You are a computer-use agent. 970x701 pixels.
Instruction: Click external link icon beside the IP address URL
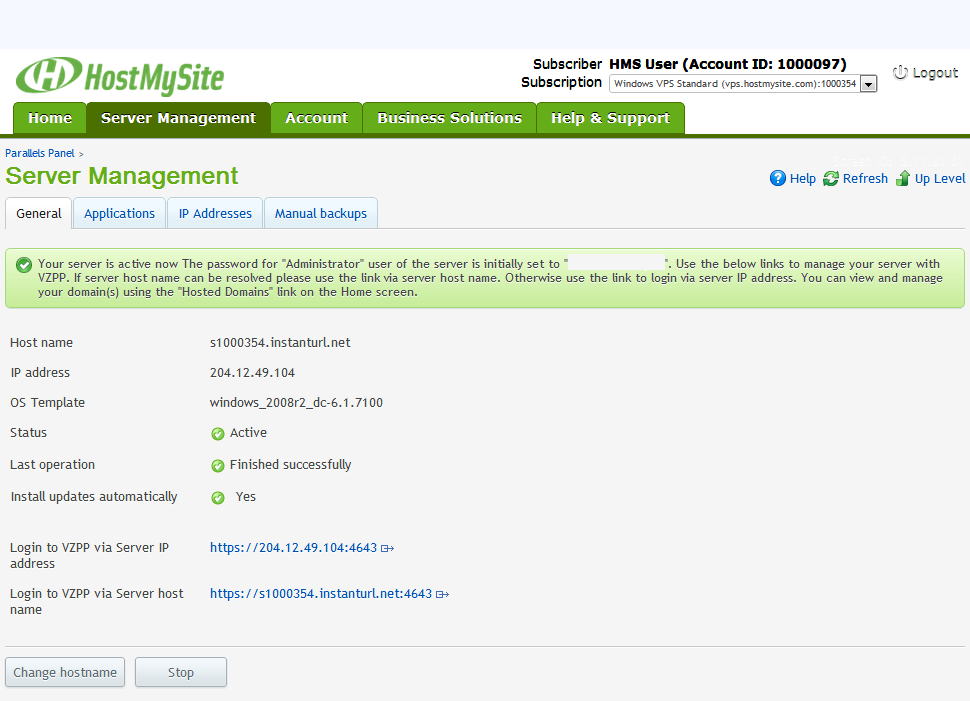coord(387,548)
